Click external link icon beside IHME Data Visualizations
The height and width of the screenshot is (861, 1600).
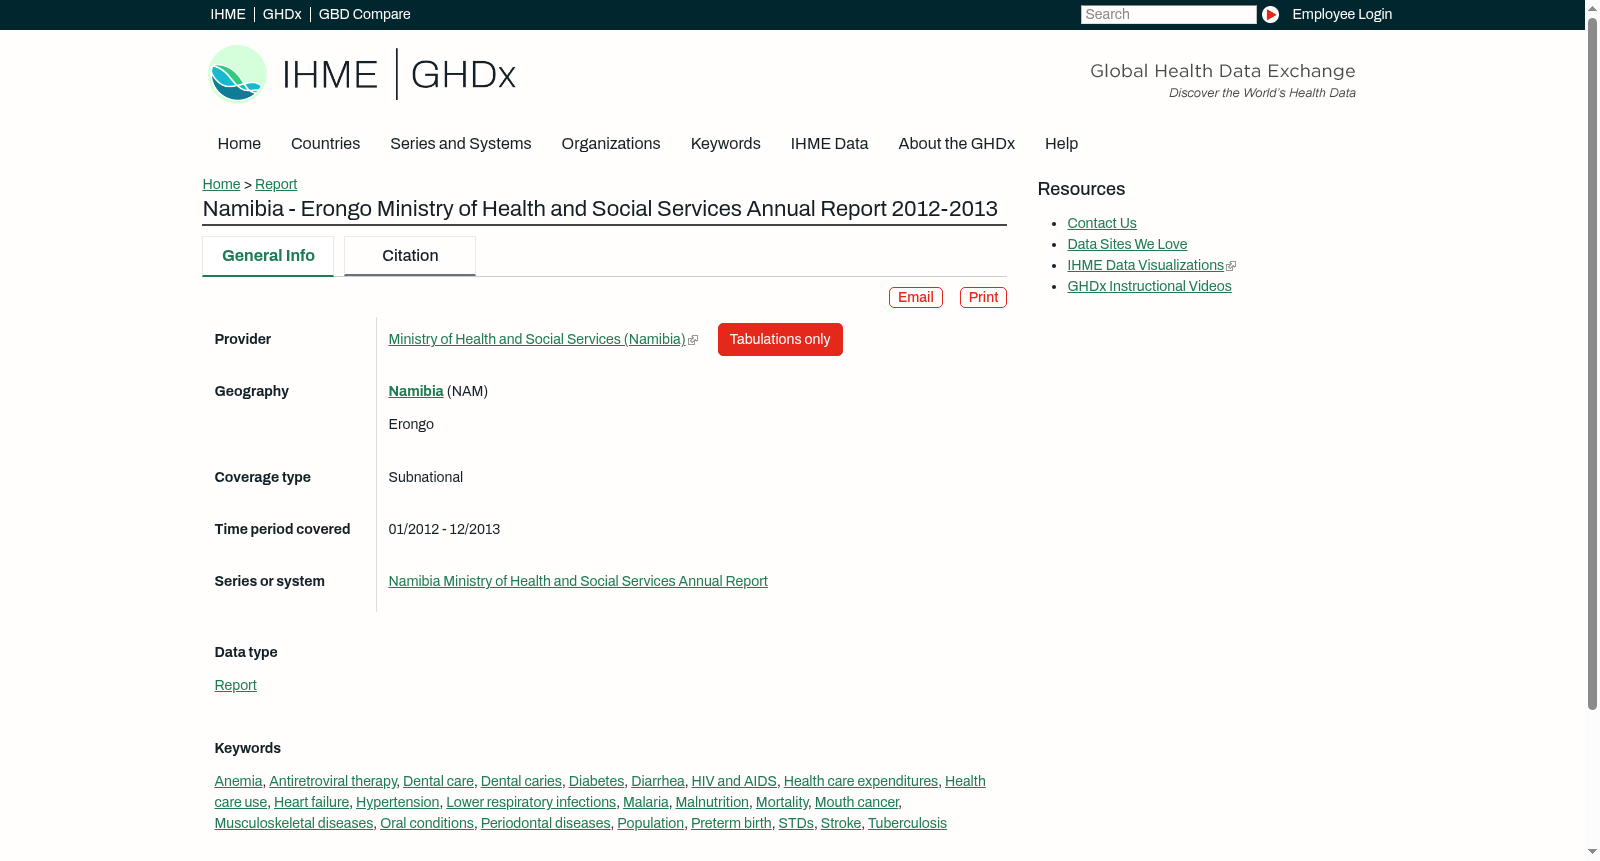tap(1231, 266)
